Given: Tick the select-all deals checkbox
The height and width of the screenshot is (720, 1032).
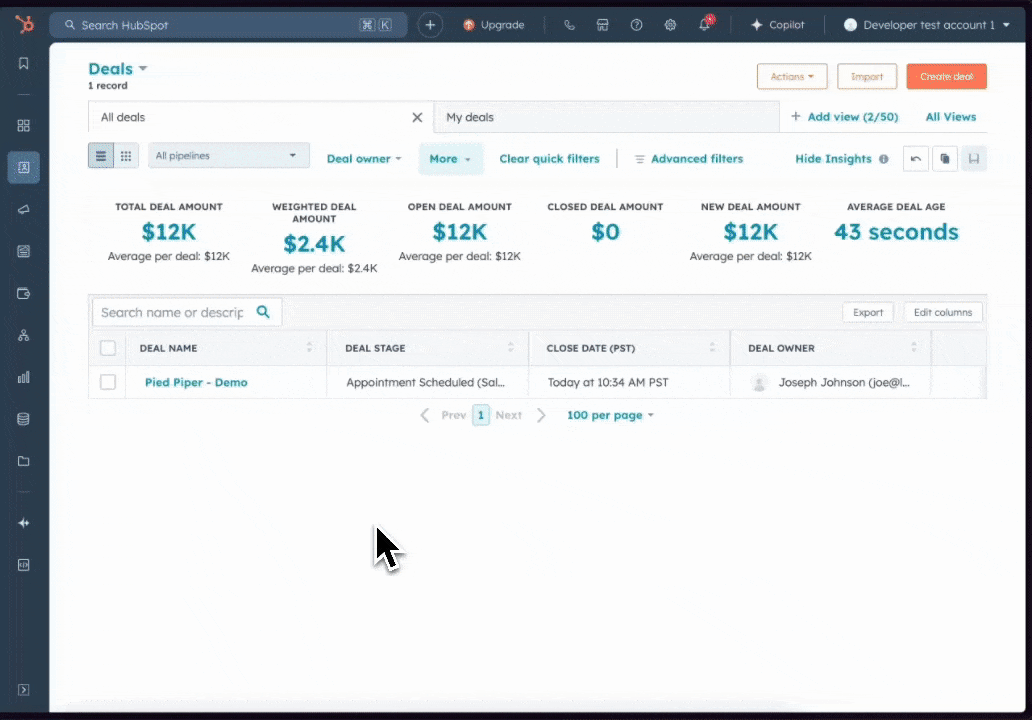Looking at the screenshot, I should (x=108, y=348).
